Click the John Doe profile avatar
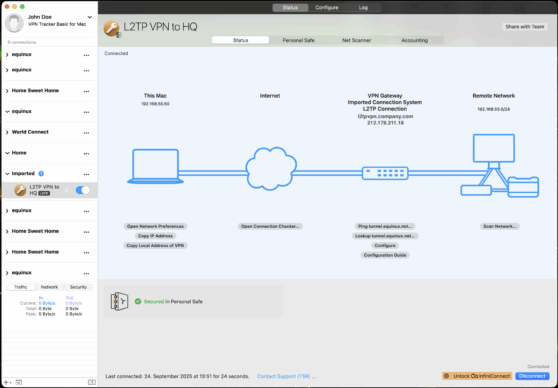This screenshot has width=558, height=388. point(14,23)
